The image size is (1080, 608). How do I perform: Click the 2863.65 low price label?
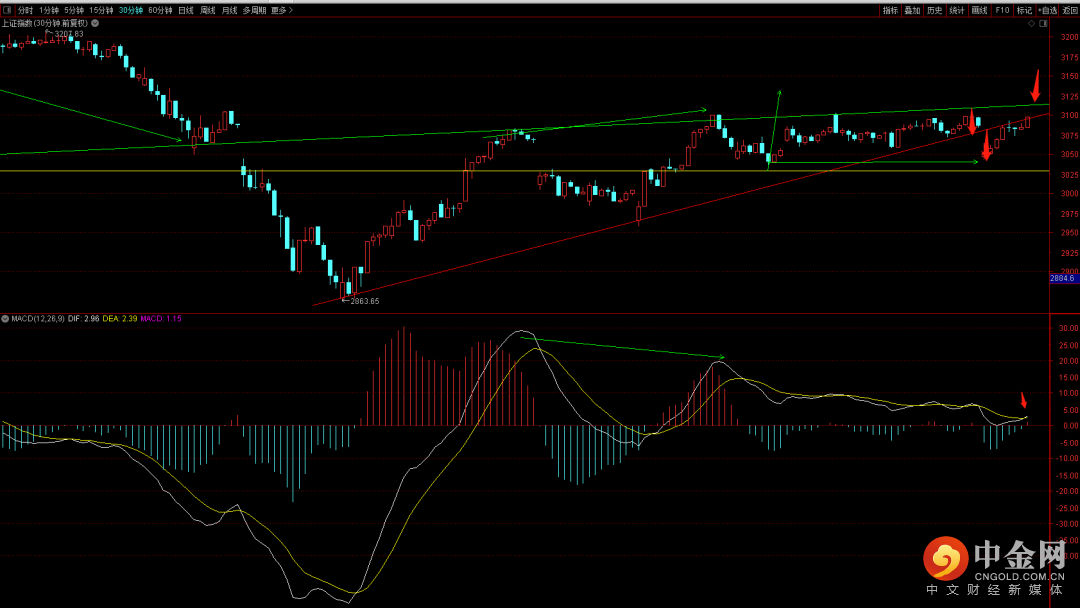[x=364, y=300]
